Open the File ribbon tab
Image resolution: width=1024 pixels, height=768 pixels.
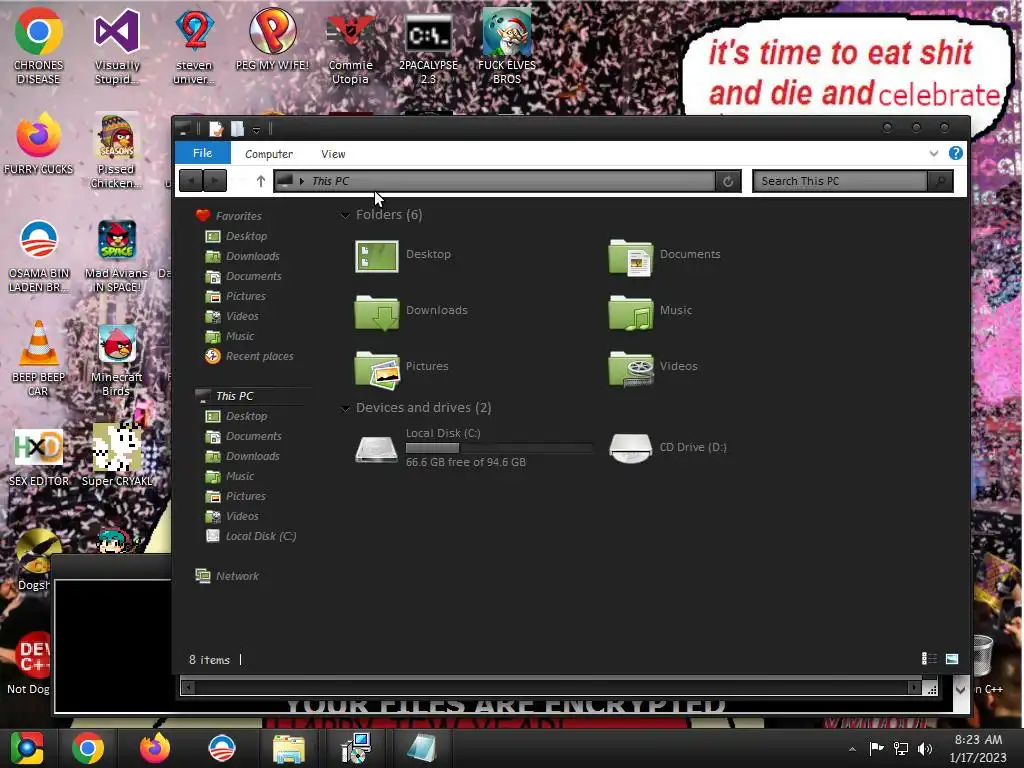point(202,153)
